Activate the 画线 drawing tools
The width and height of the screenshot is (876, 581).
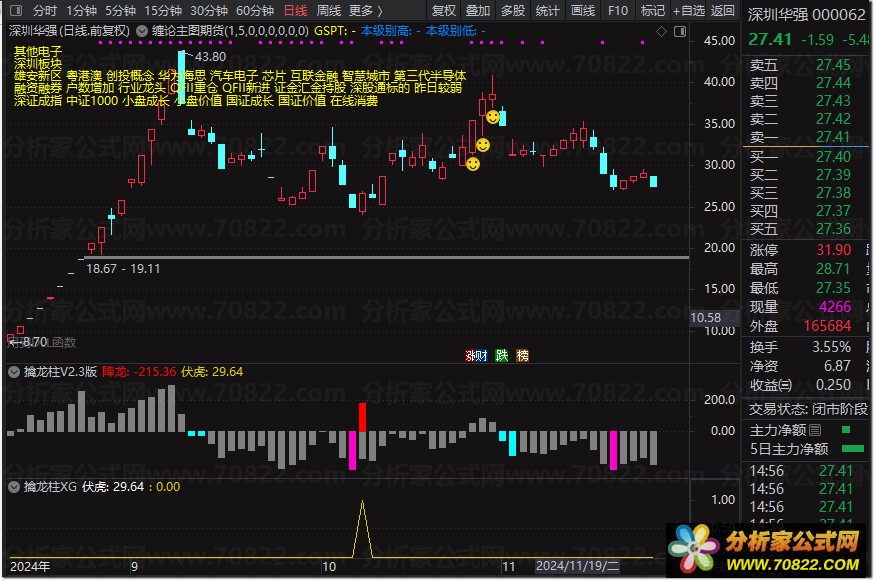[583, 11]
